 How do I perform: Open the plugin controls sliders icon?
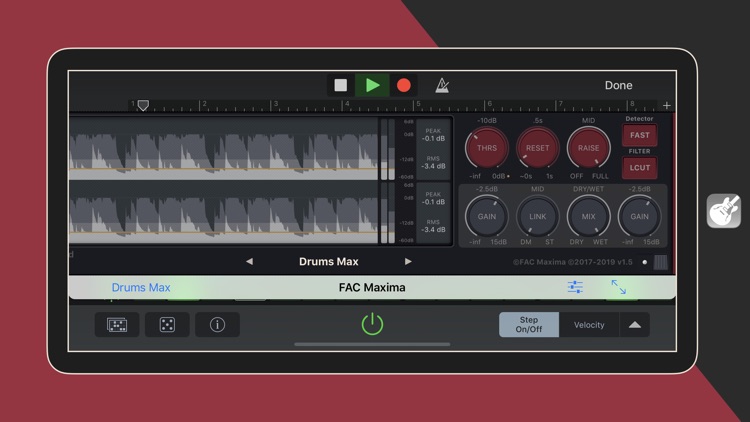click(x=575, y=287)
